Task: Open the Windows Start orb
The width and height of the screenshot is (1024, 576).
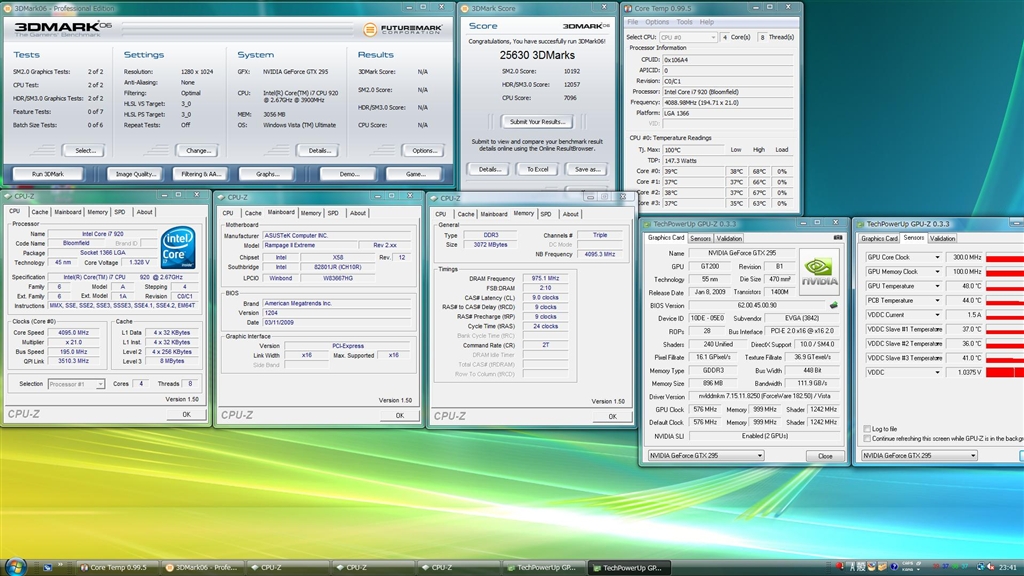Action: click(14, 566)
